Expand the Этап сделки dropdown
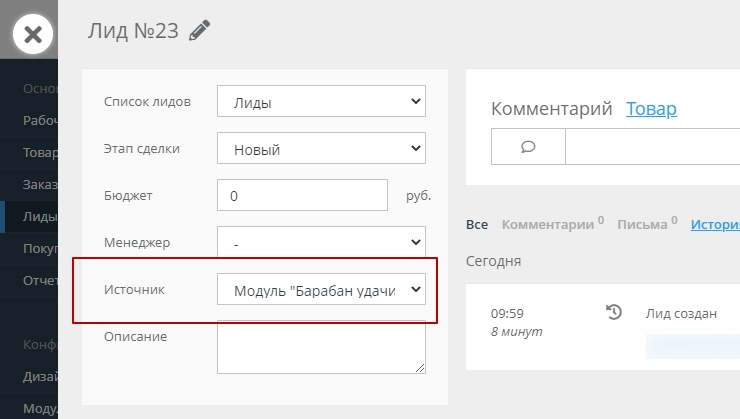 coord(321,149)
